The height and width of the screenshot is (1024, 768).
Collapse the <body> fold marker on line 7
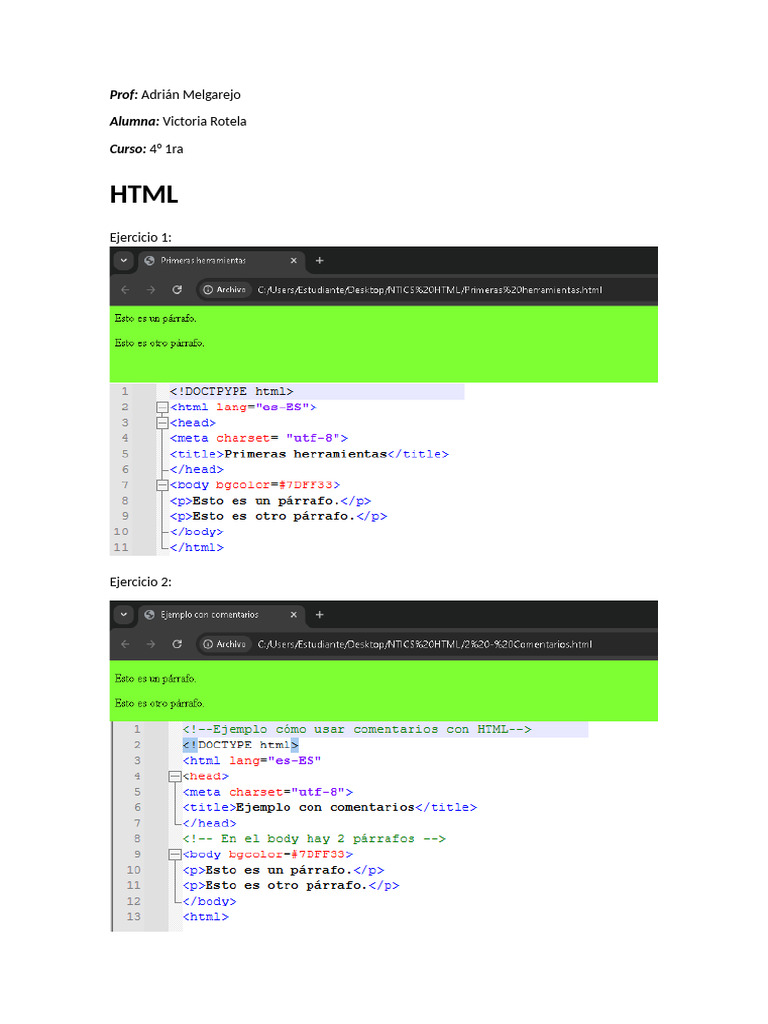pyautogui.click(x=163, y=485)
